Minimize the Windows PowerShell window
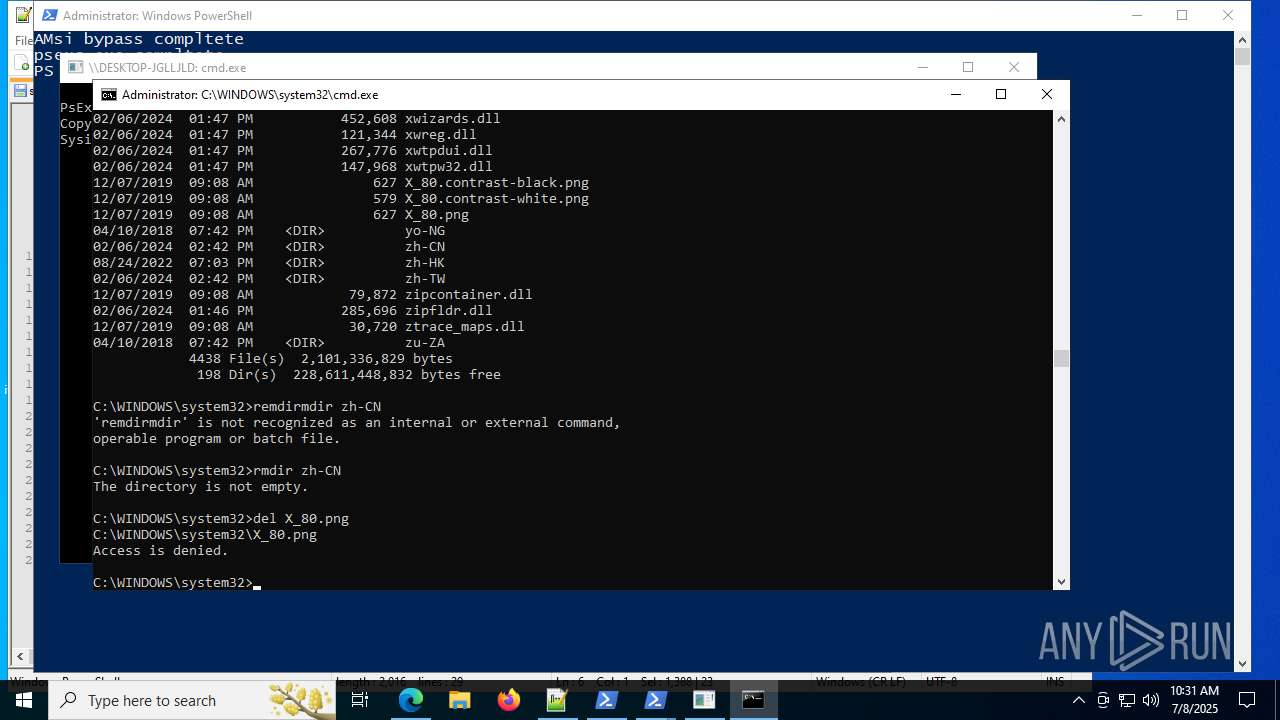This screenshot has width=1280, height=720. 1137,15
